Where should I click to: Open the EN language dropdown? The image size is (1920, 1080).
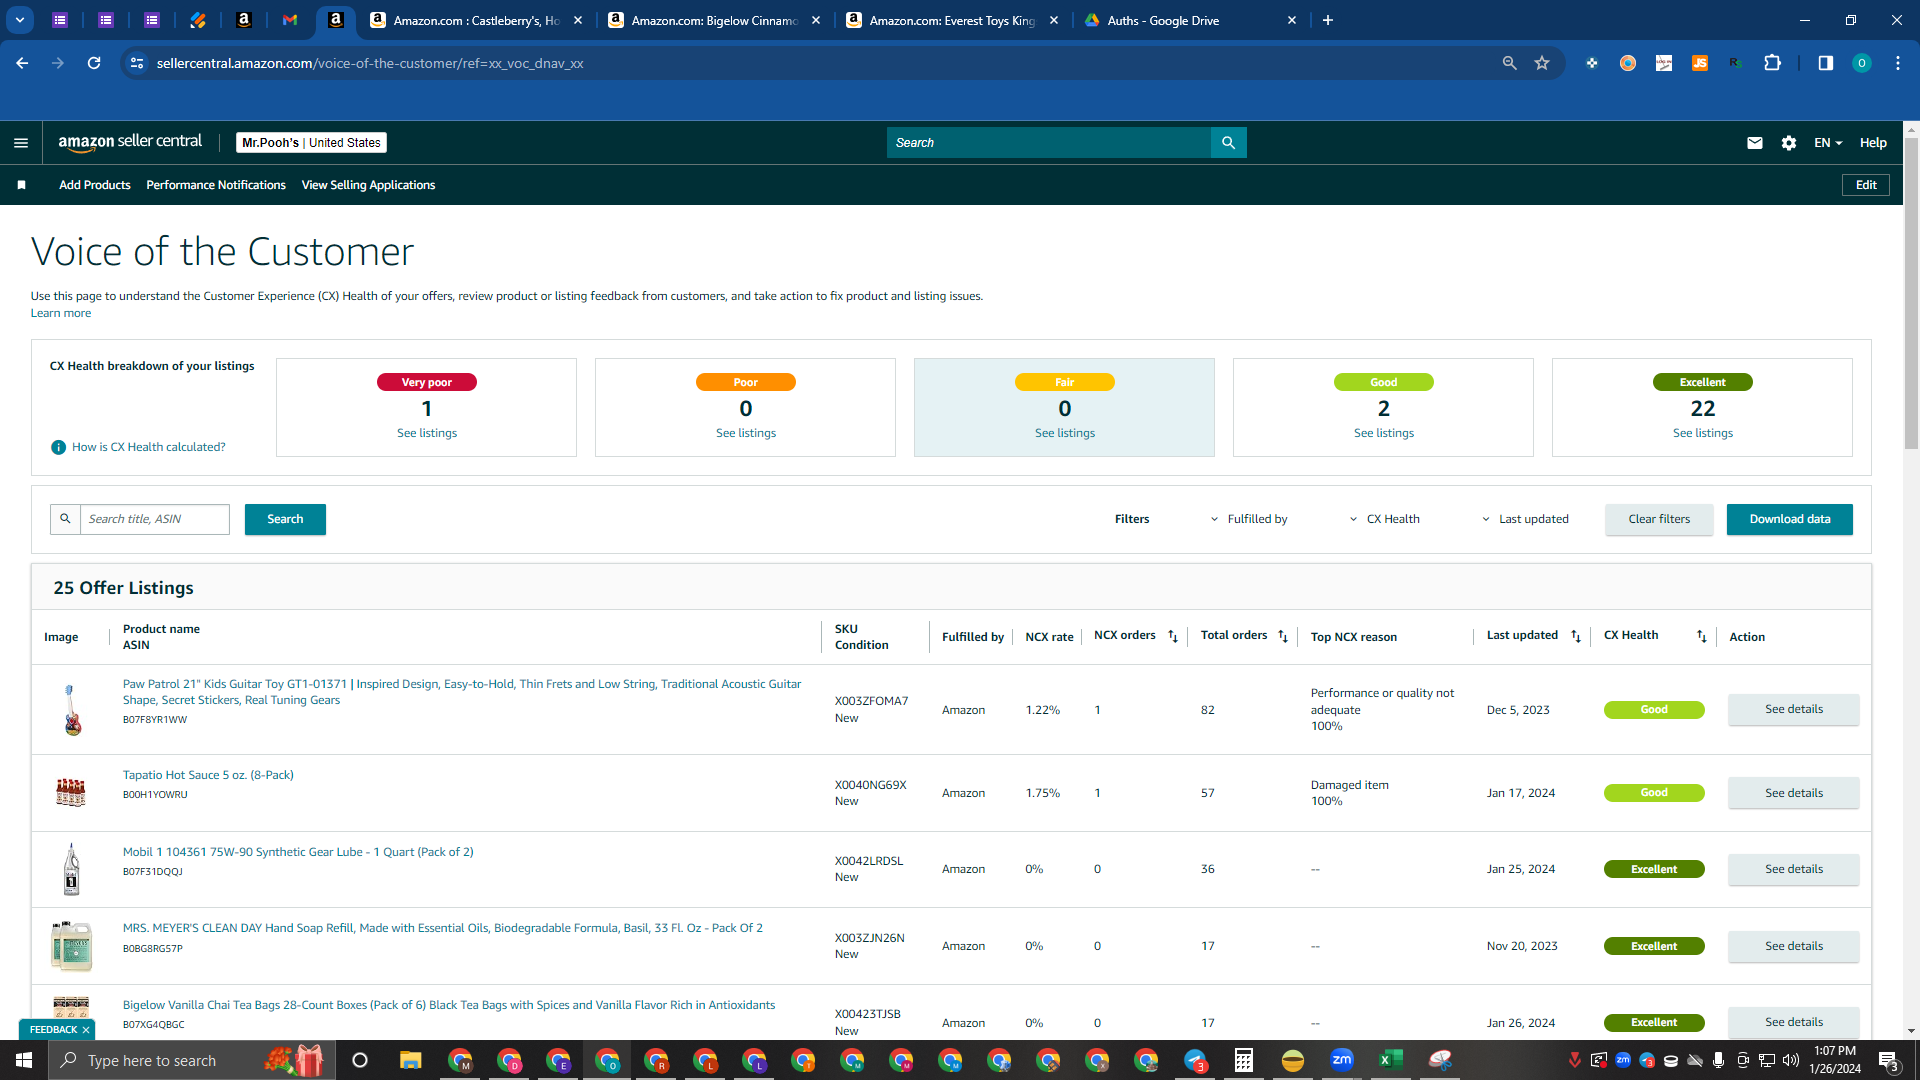1828,143
